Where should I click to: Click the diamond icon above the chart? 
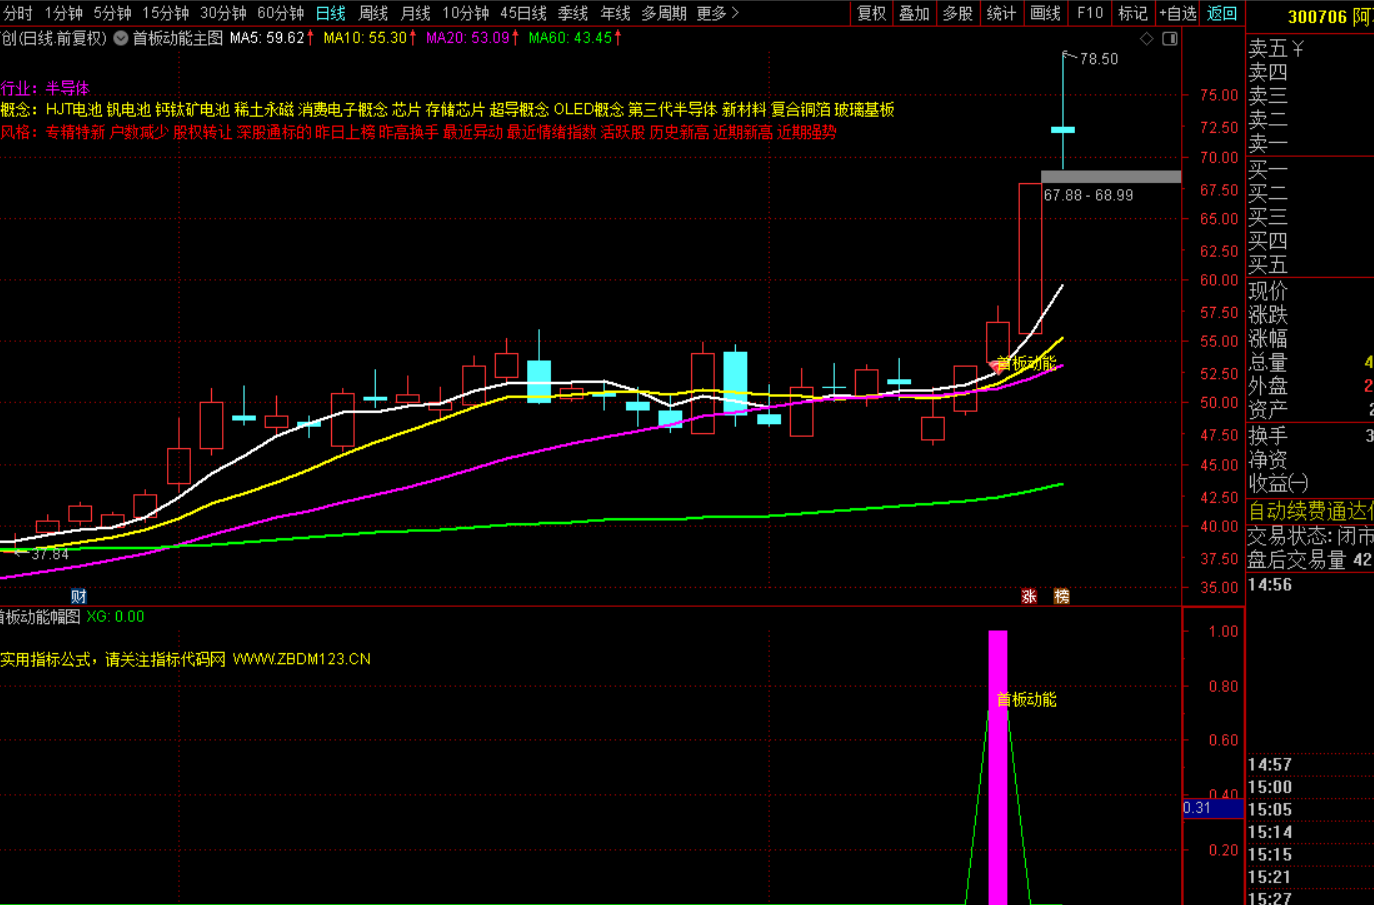click(x=1147, y=38)
